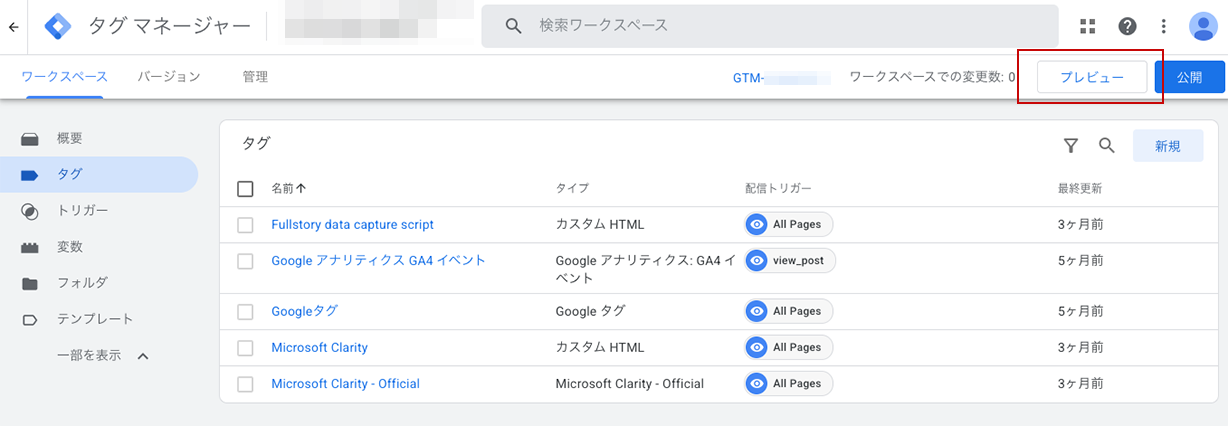
Task: Click the Tag Manager diamond logo
Action: [58, 26]
